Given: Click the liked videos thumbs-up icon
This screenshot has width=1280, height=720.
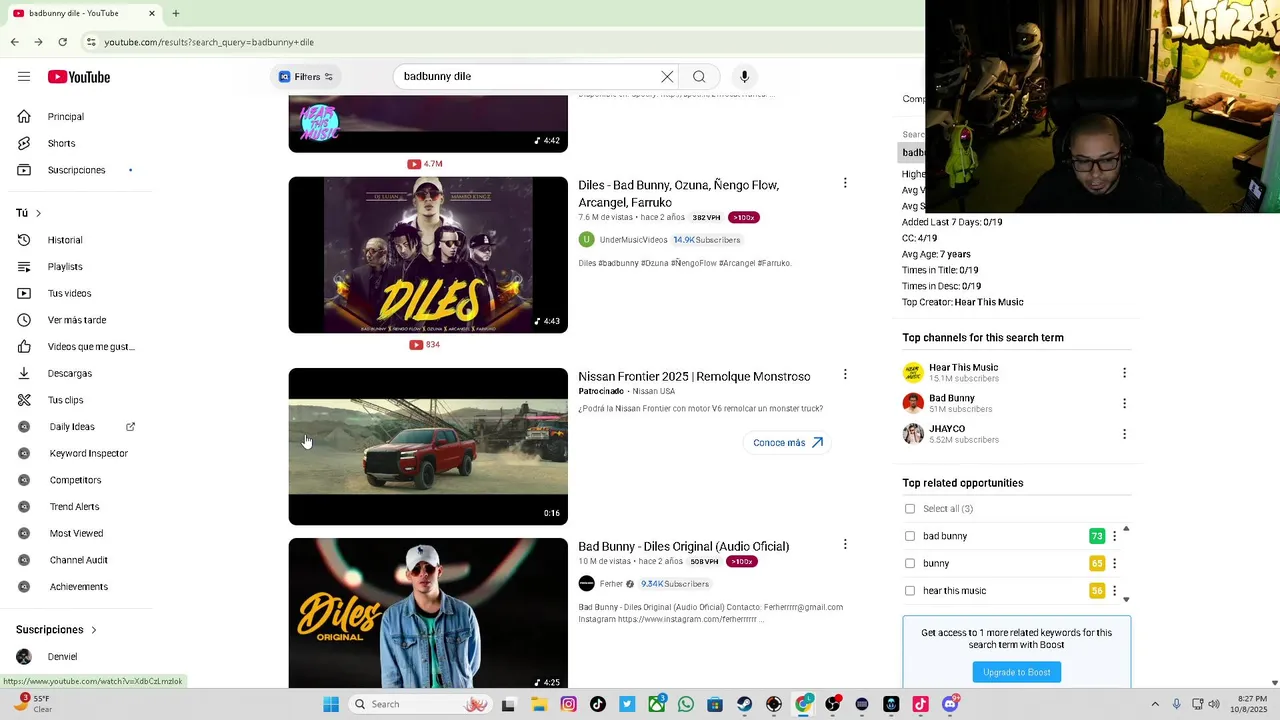Looking at the screenshot, I should coord(24,347).
